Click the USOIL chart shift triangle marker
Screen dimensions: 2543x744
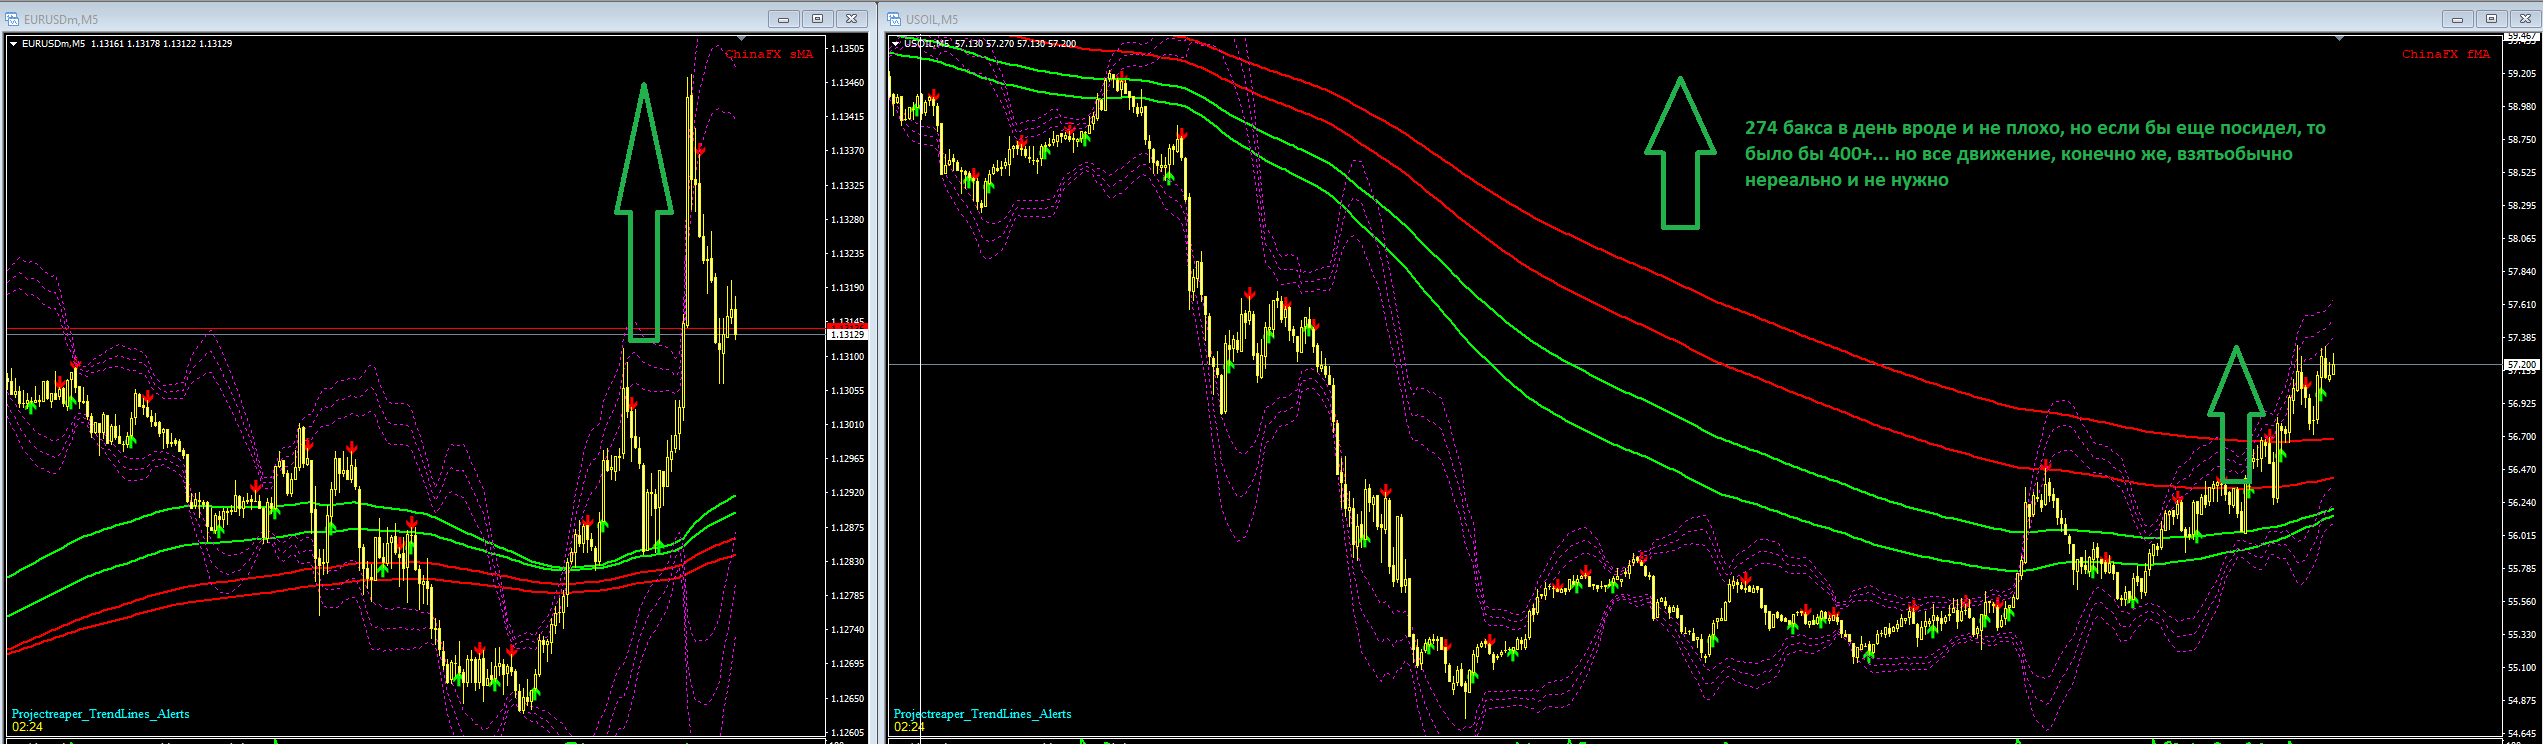point(2339,38)
